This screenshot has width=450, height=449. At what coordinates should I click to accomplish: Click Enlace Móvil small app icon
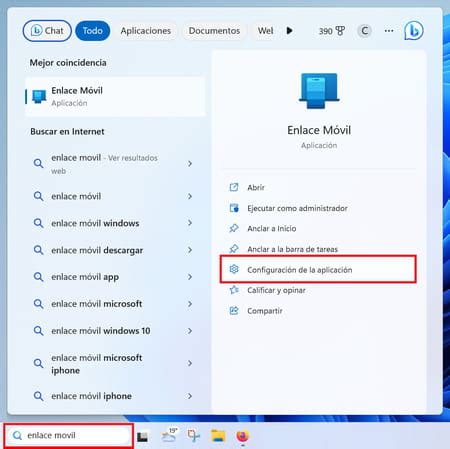pyautogui.click(x=39, y=97)
